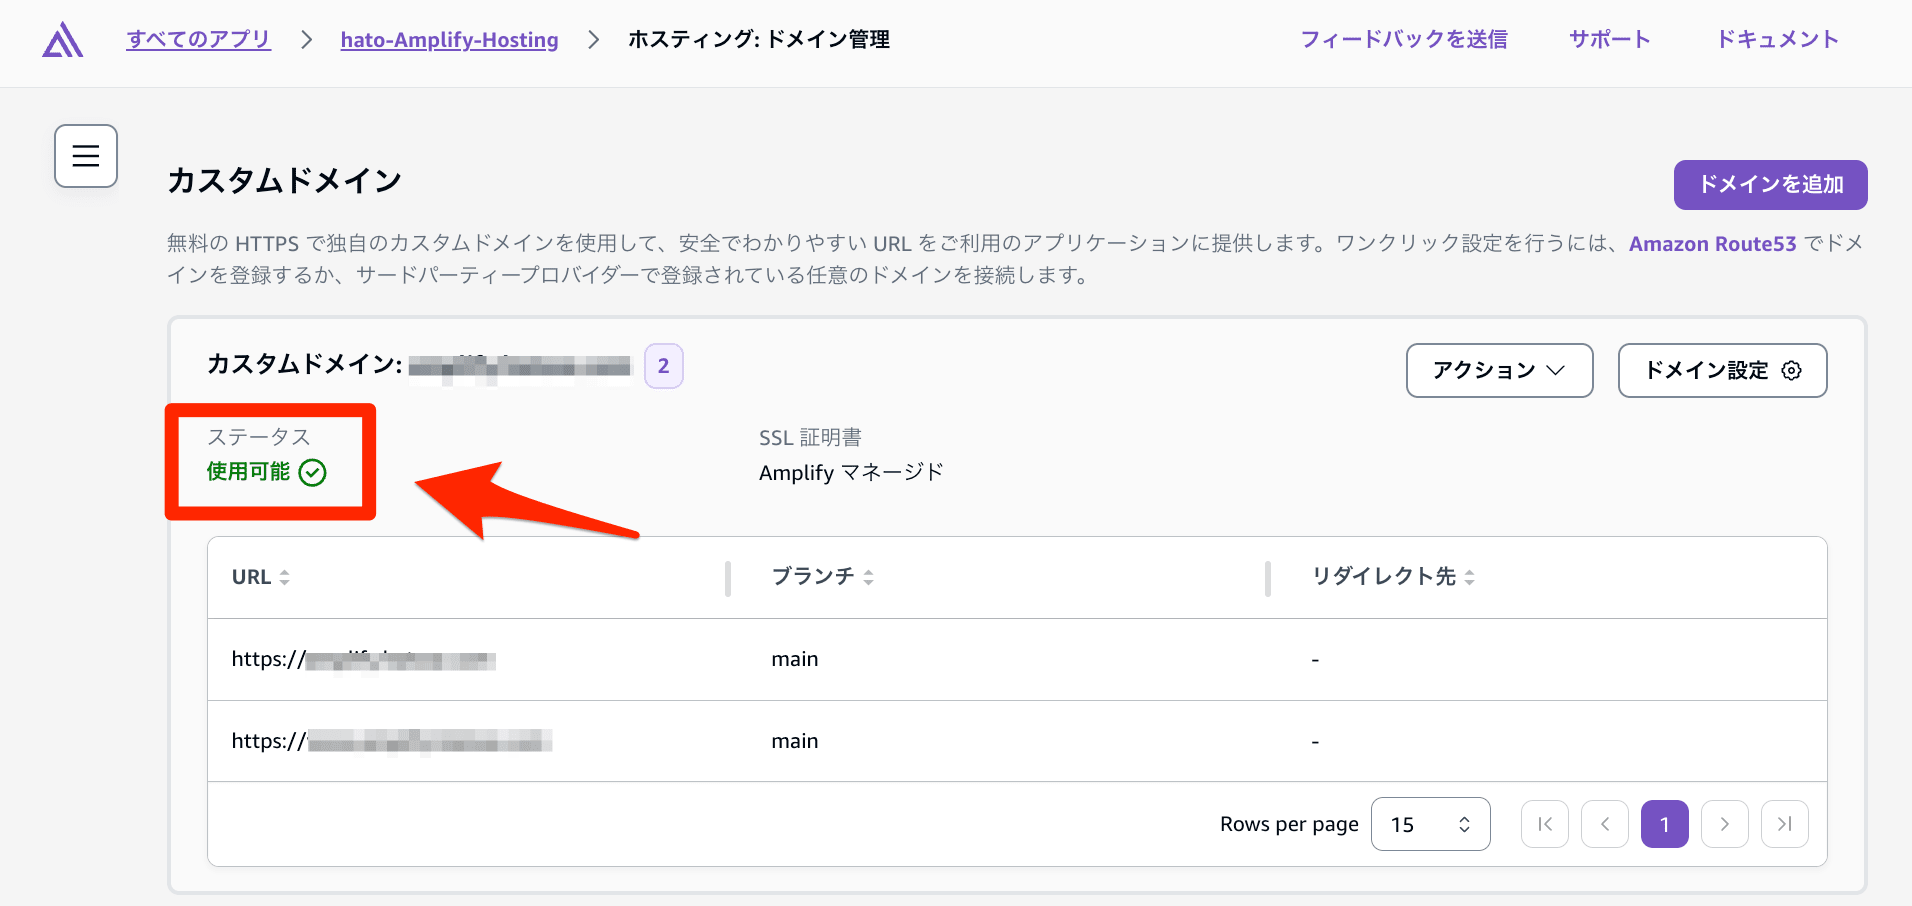Screen dimensions: 1912x906
Task: Click the green available status checkmark icon
Action: (x=313, y=472)
